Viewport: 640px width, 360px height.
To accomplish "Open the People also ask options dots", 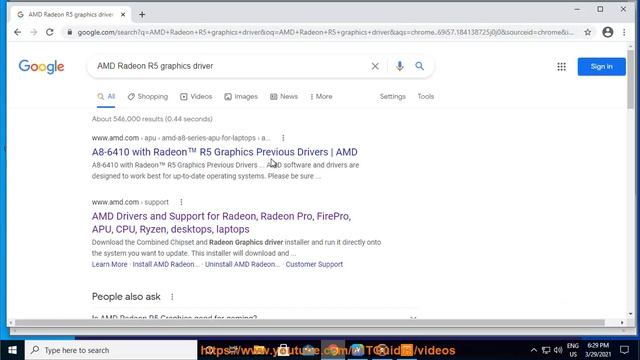I will [172, 297].
